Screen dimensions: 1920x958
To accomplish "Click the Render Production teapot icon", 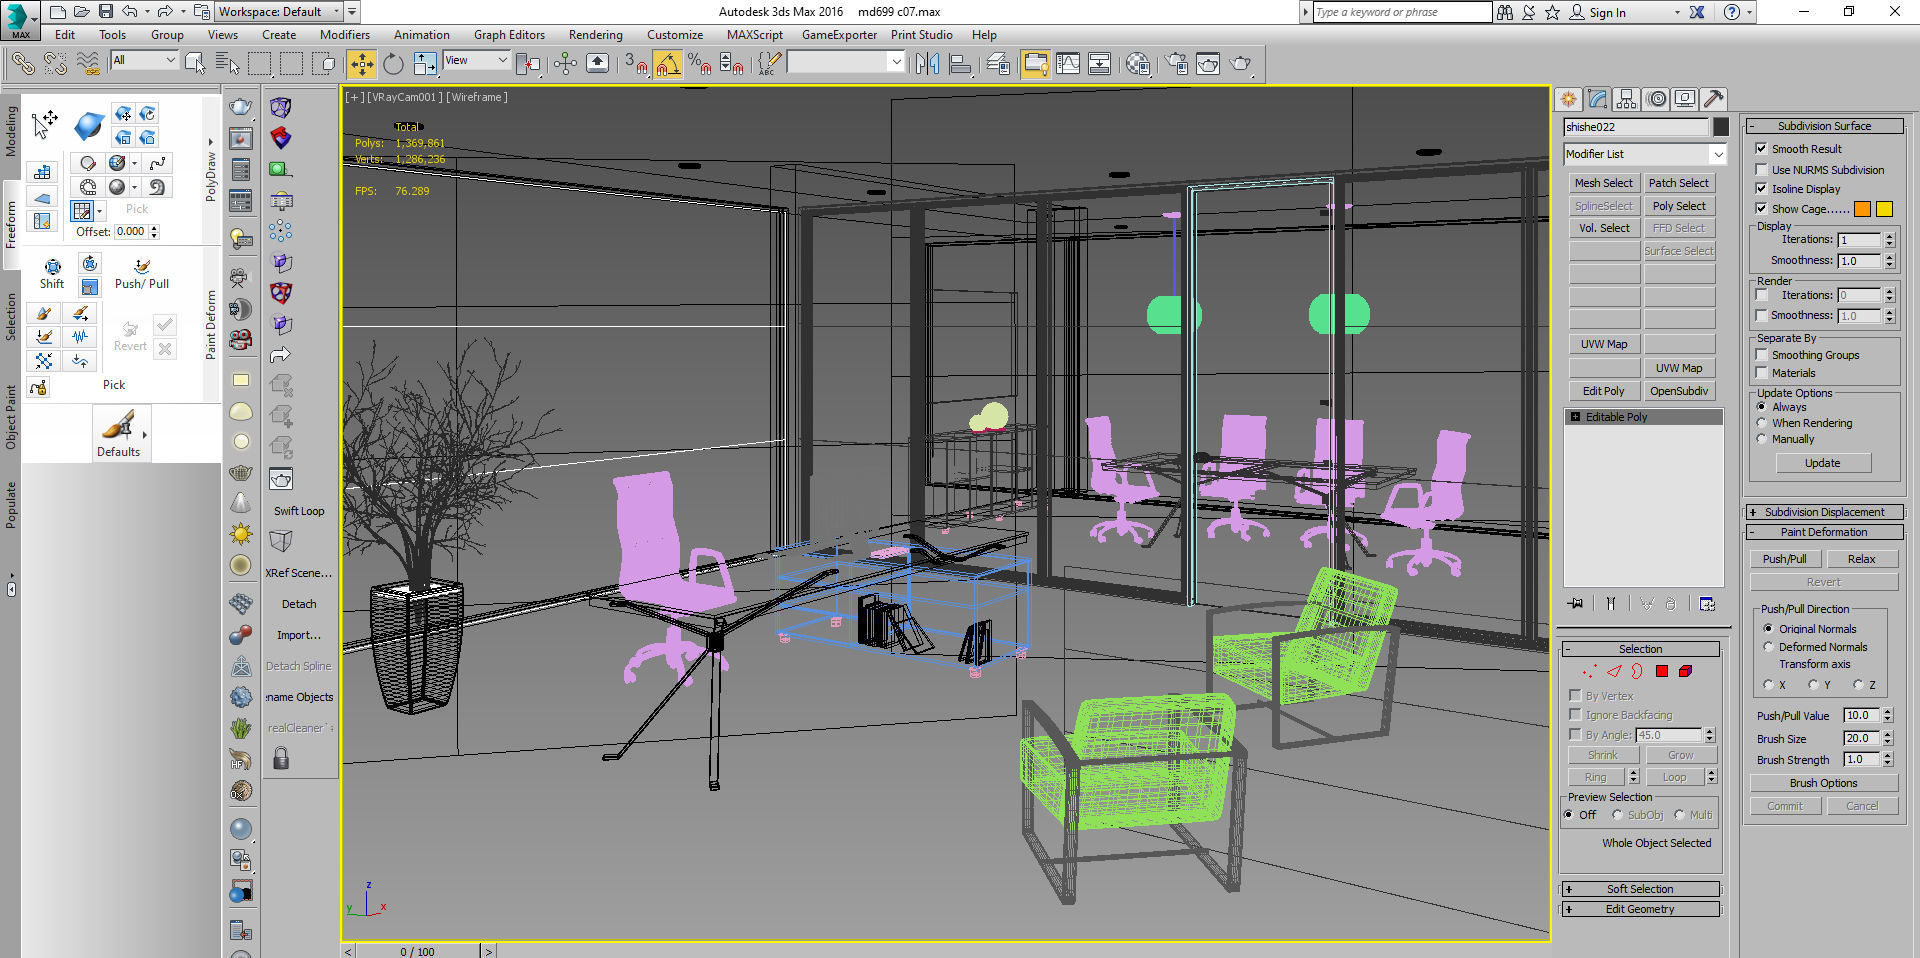I will 1240,64.
